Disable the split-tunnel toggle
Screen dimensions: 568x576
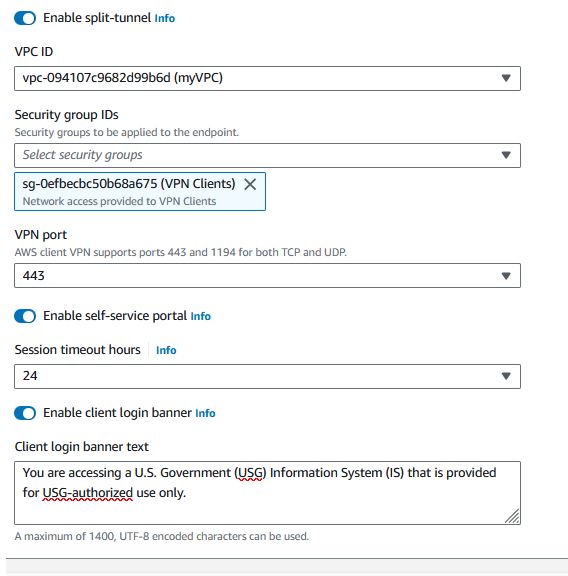(25, 18)
